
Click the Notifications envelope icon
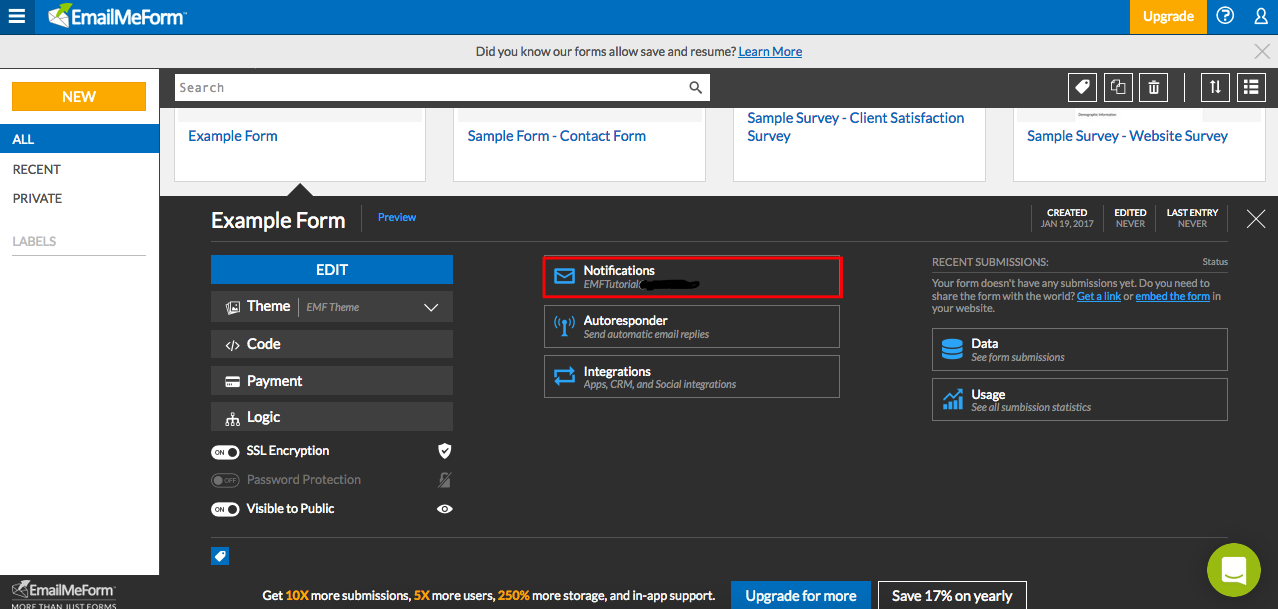(x=565, y=277)
